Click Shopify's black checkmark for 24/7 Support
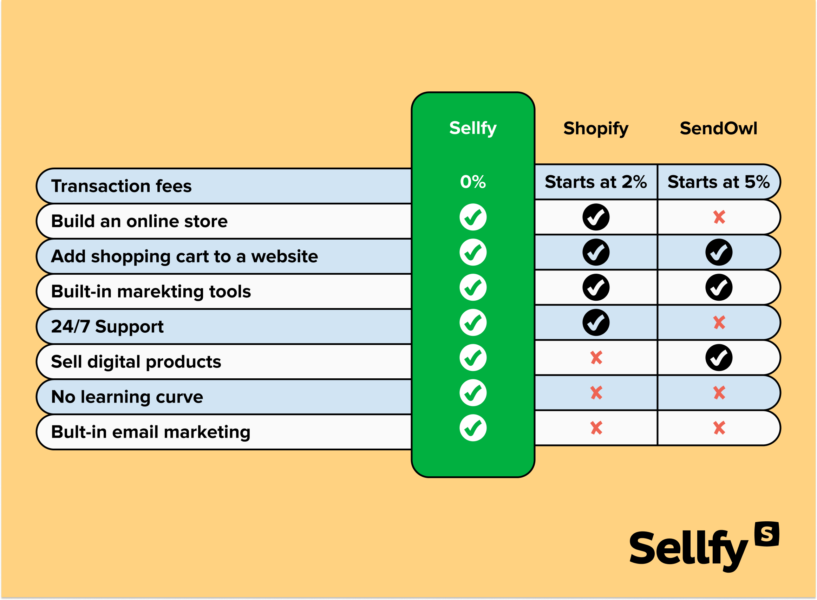 [x=596, y=322]
